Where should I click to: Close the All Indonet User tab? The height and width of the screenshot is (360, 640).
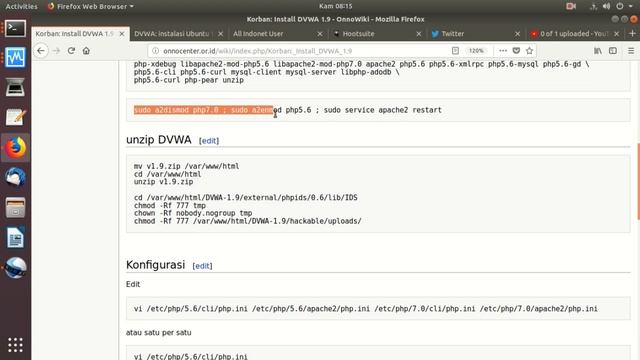(320, 34)
